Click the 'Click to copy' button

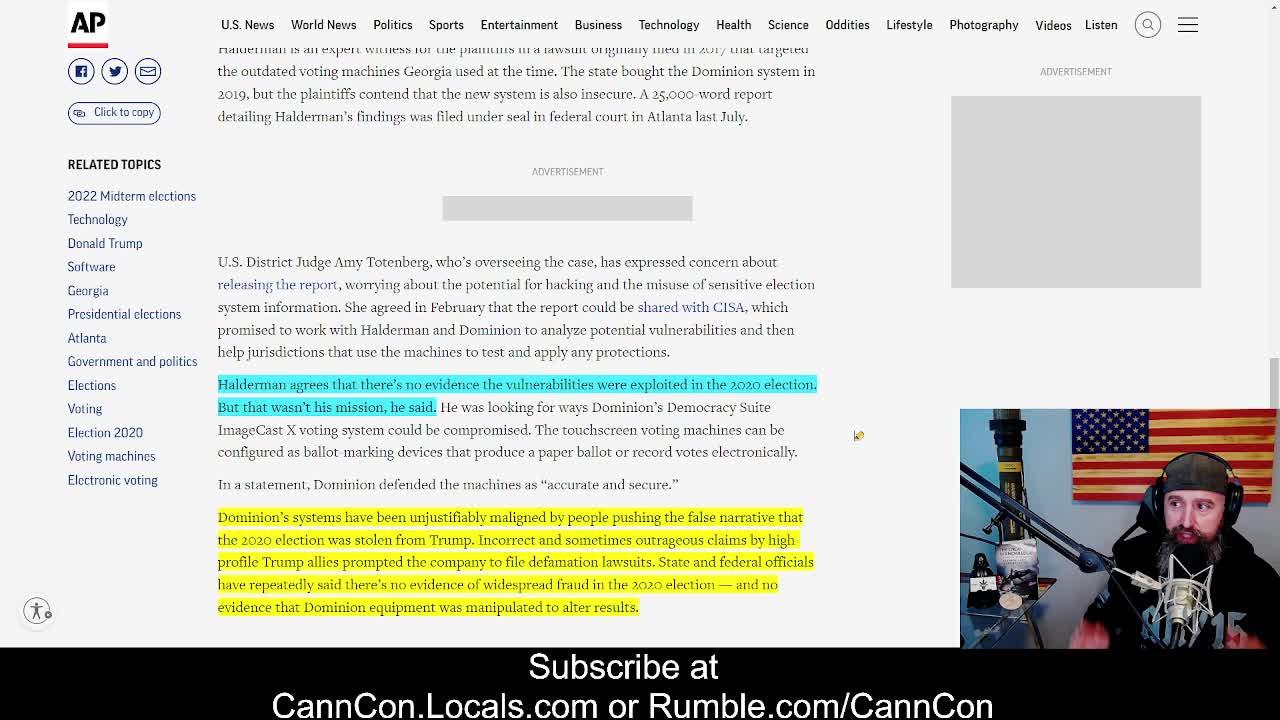click(114, 112)
